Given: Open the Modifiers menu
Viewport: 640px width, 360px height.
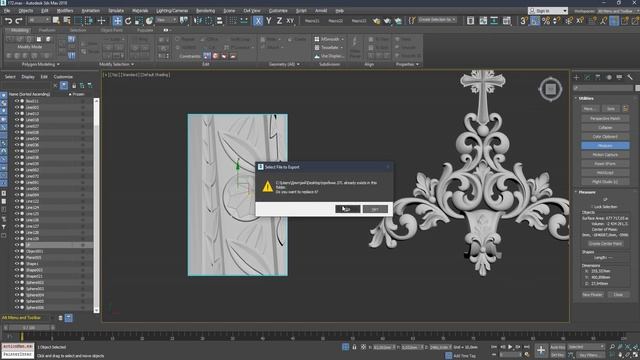Looking at the screenshot, I should point(65,11).
